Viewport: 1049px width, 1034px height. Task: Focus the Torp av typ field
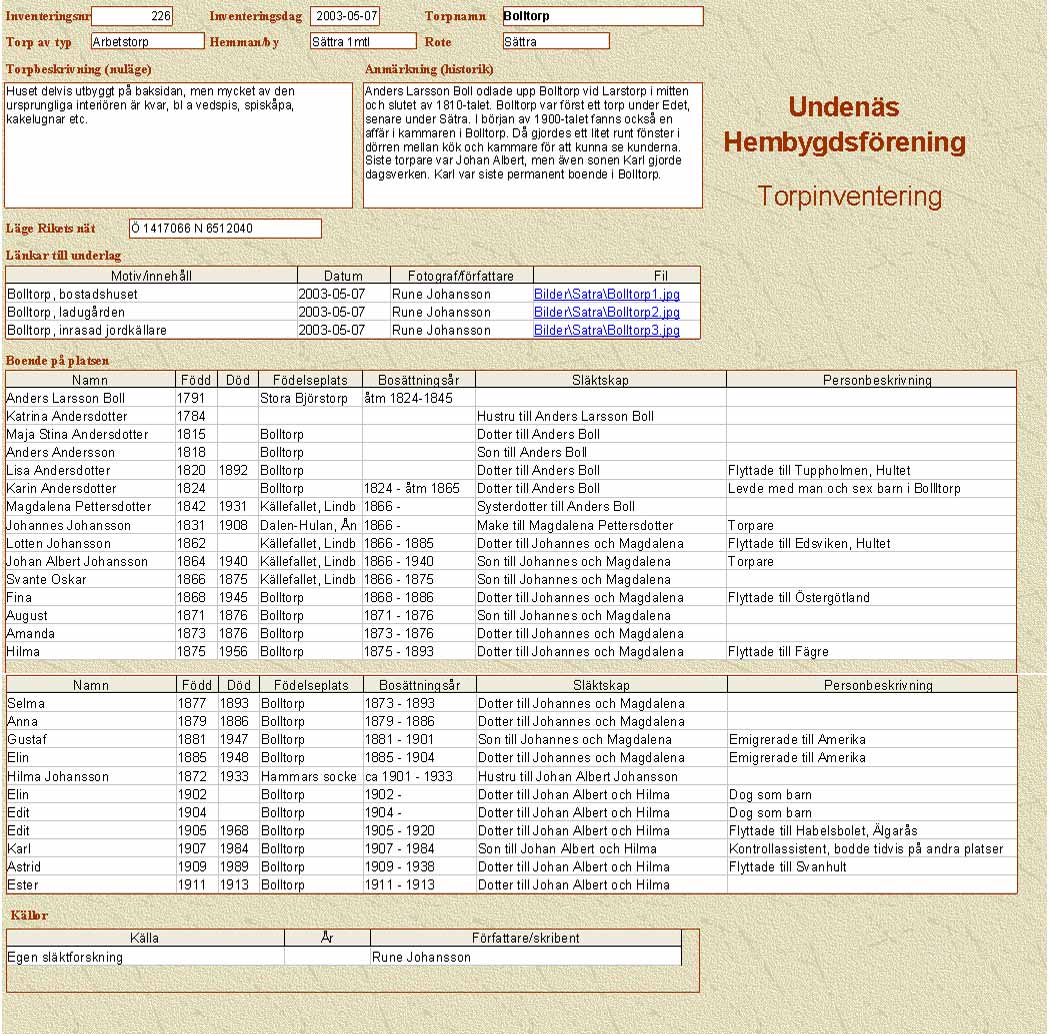(x=147, y=42)
